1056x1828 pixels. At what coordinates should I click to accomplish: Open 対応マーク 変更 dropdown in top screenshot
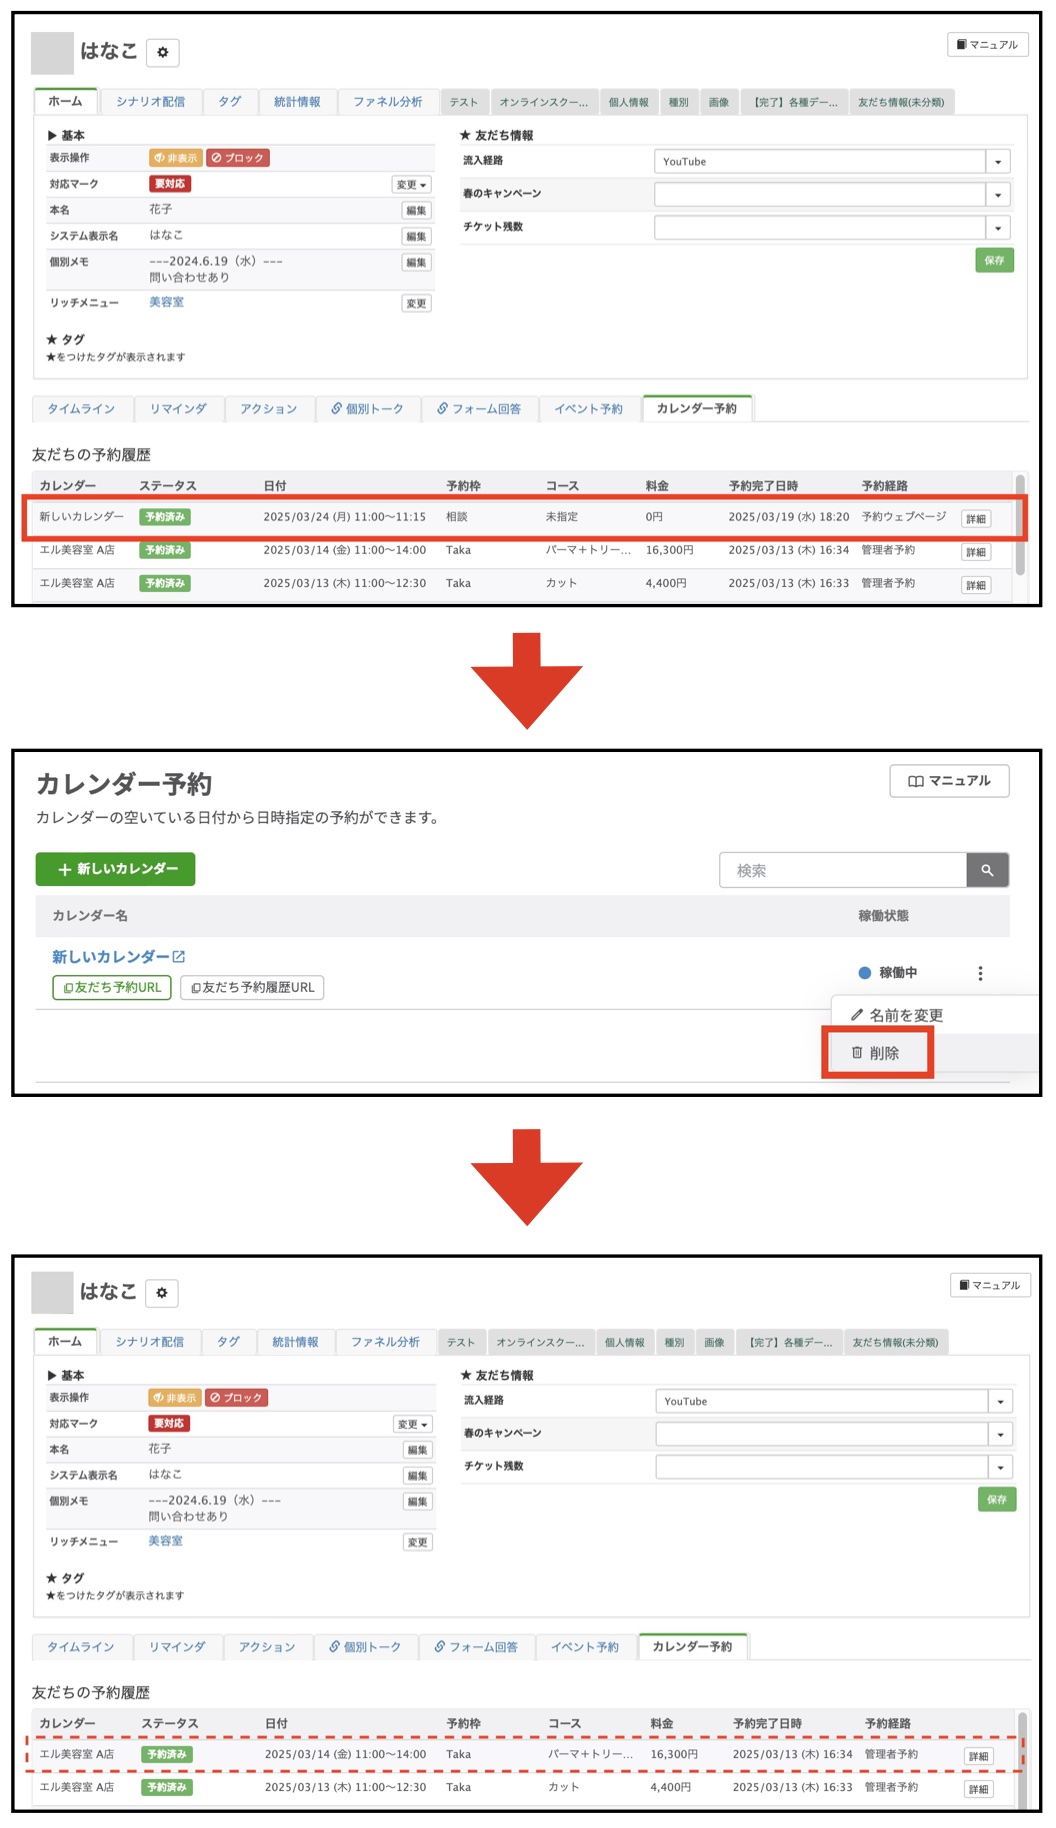pyautogui.click(x=411, y=185)
